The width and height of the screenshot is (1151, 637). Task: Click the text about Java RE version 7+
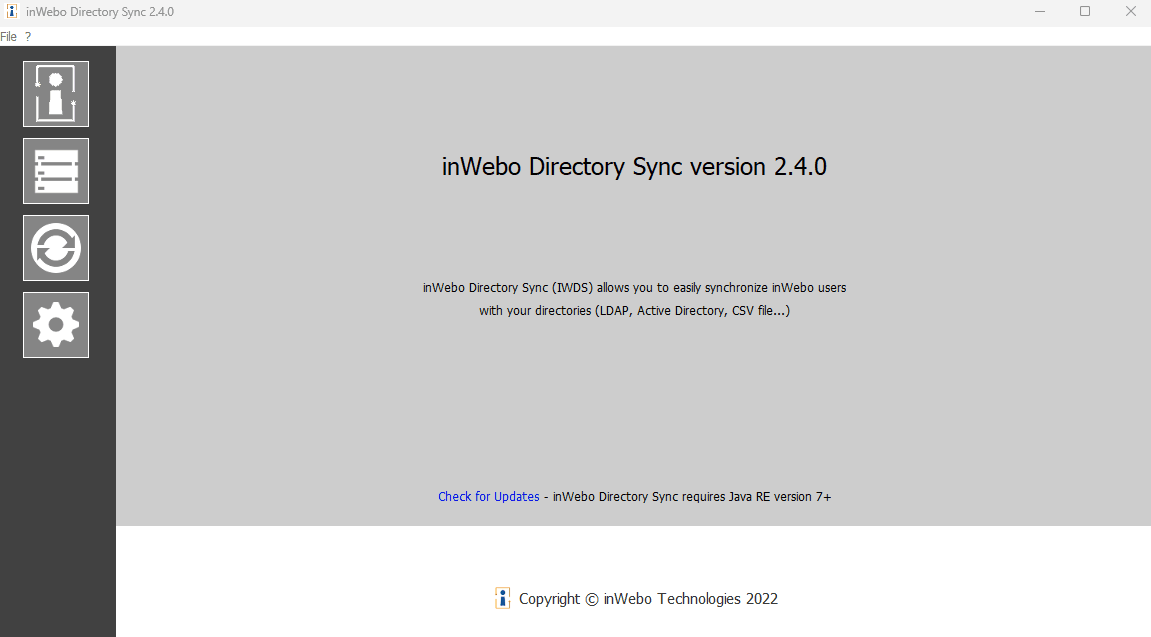click(x=692, y=497)
